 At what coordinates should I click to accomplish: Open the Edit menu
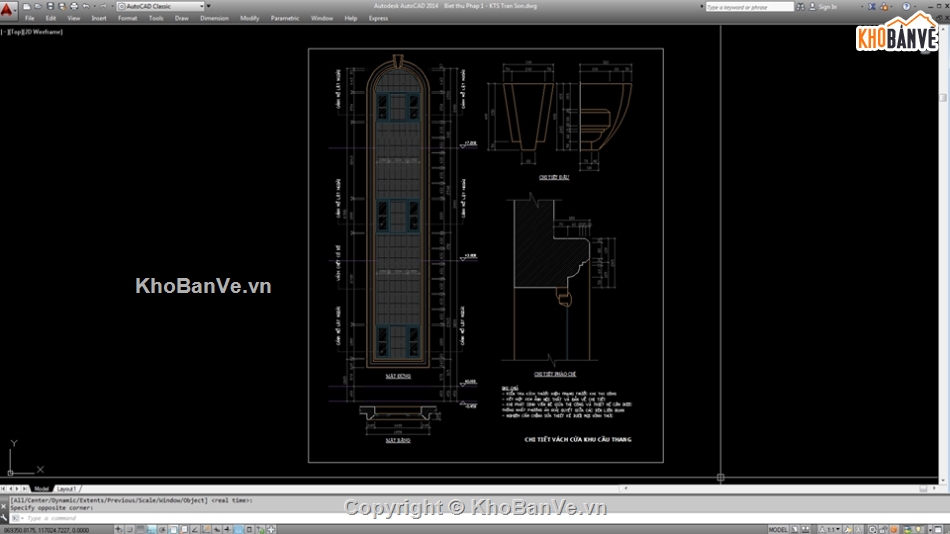coord(51,18)
